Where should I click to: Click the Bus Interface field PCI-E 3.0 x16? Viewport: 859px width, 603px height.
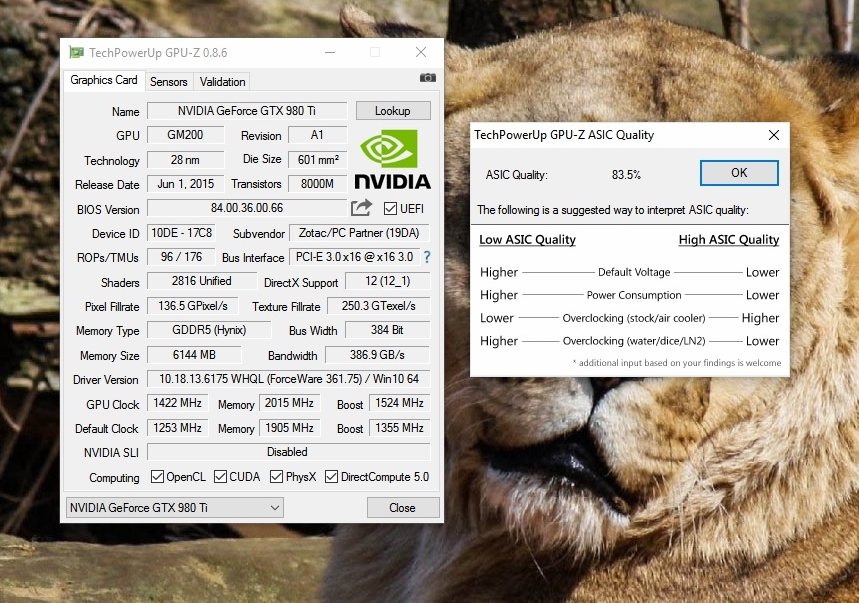(x=354, y=257)
